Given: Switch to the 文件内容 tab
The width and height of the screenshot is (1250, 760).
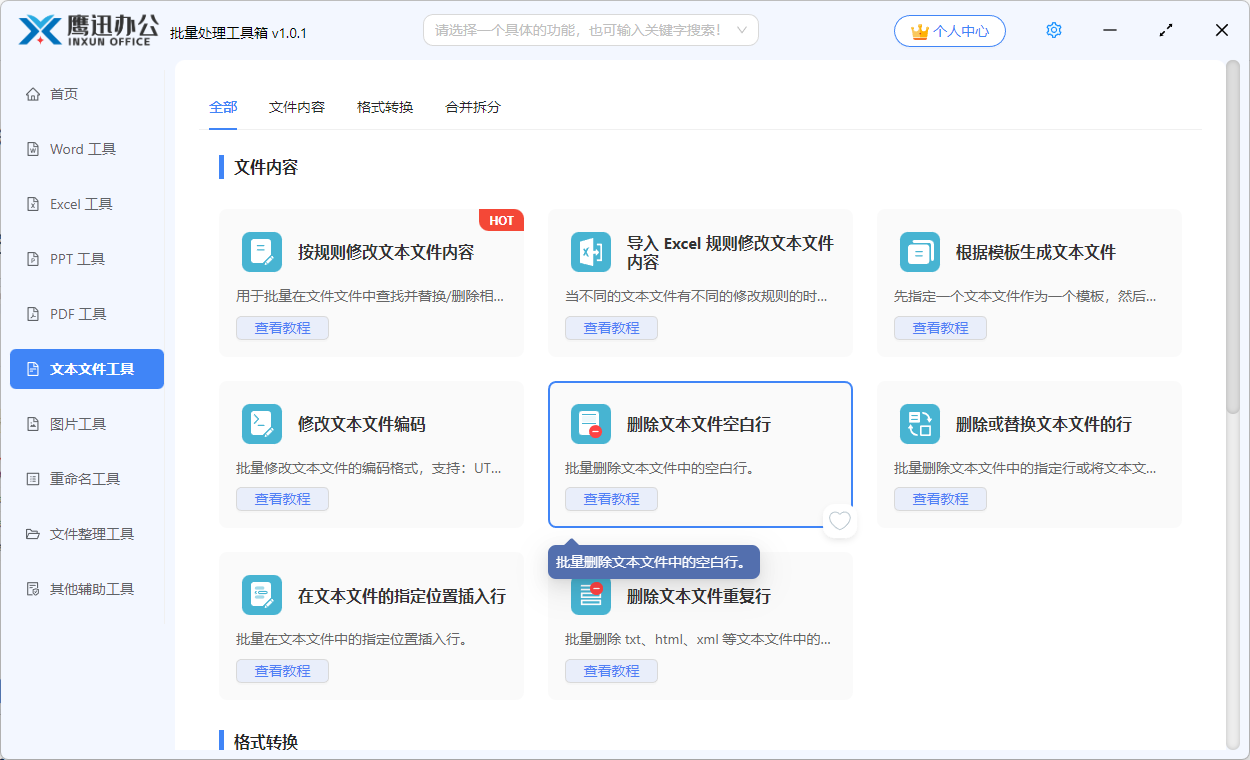Looking at the screenshot, I should 296,107.
